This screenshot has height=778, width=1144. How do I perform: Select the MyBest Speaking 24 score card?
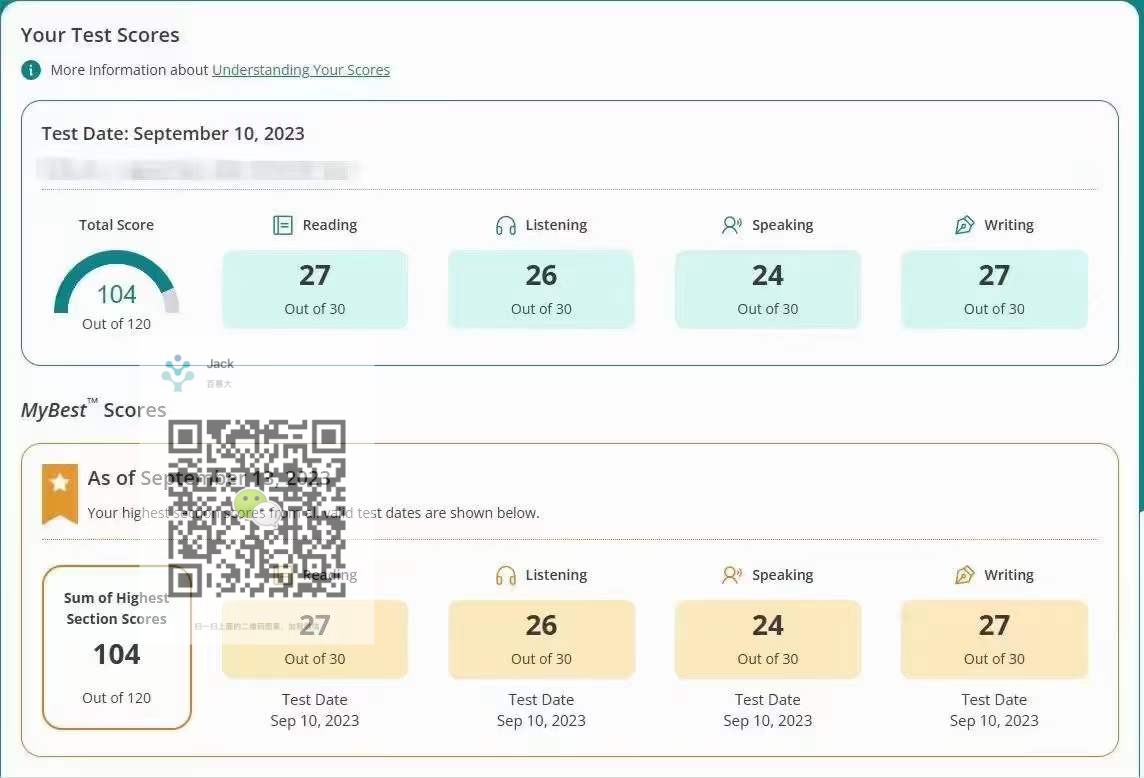768,639
